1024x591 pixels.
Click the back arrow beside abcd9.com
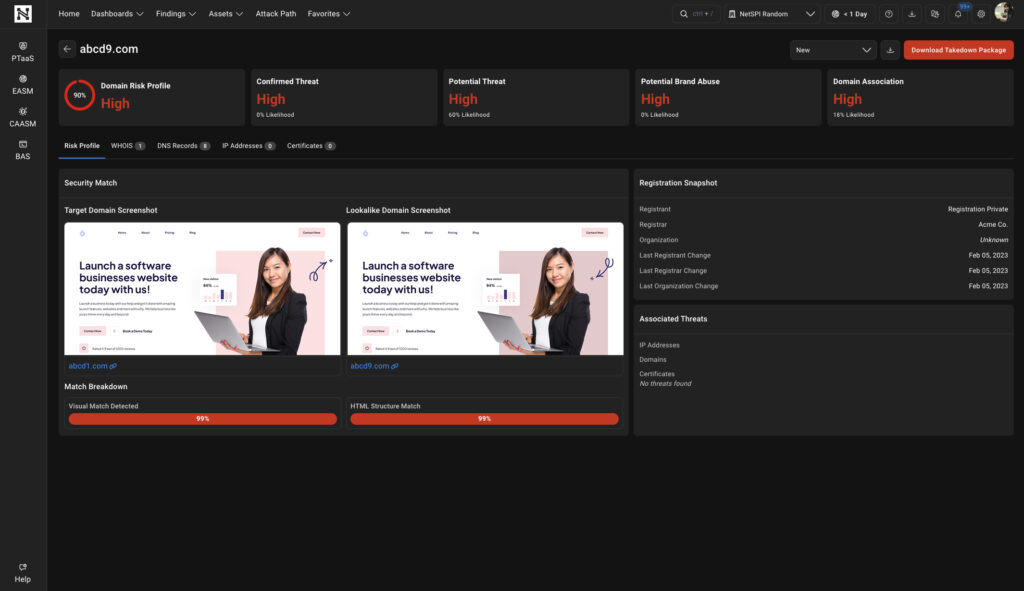(67, 49)
